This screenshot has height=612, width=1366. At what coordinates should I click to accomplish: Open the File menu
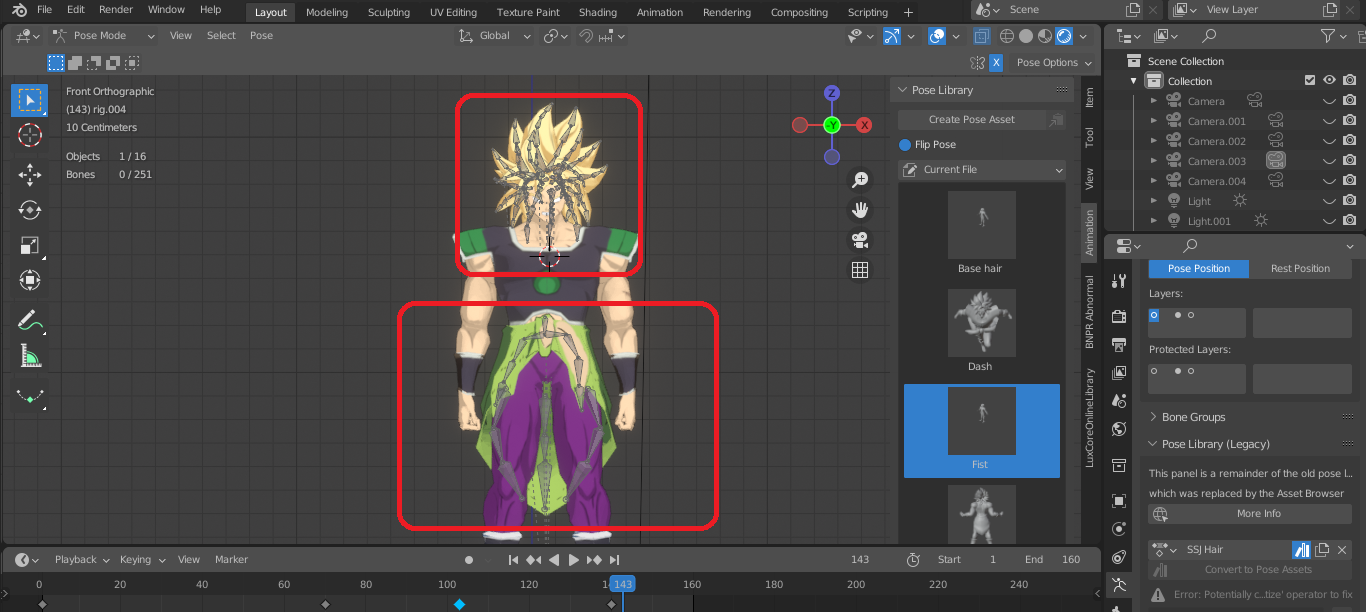point(44,10)
